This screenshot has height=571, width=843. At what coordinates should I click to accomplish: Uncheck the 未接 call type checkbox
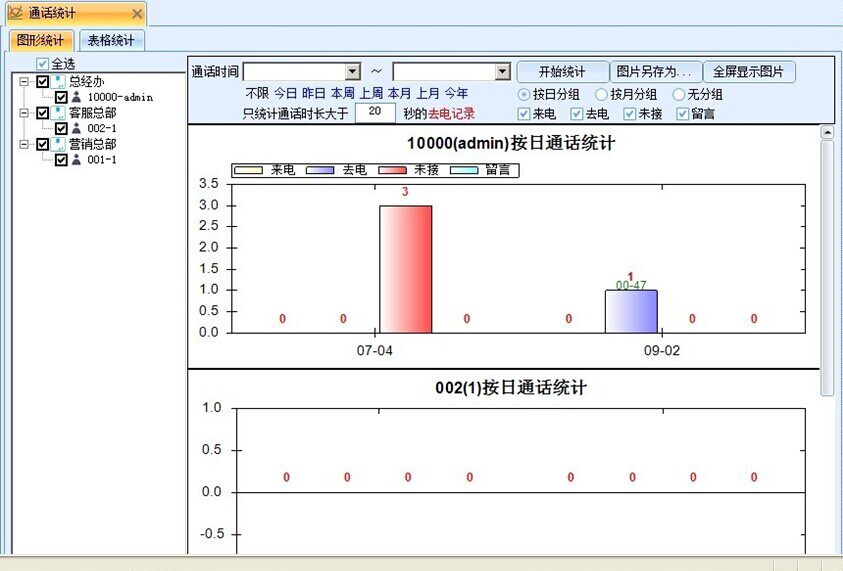[630, 114]
